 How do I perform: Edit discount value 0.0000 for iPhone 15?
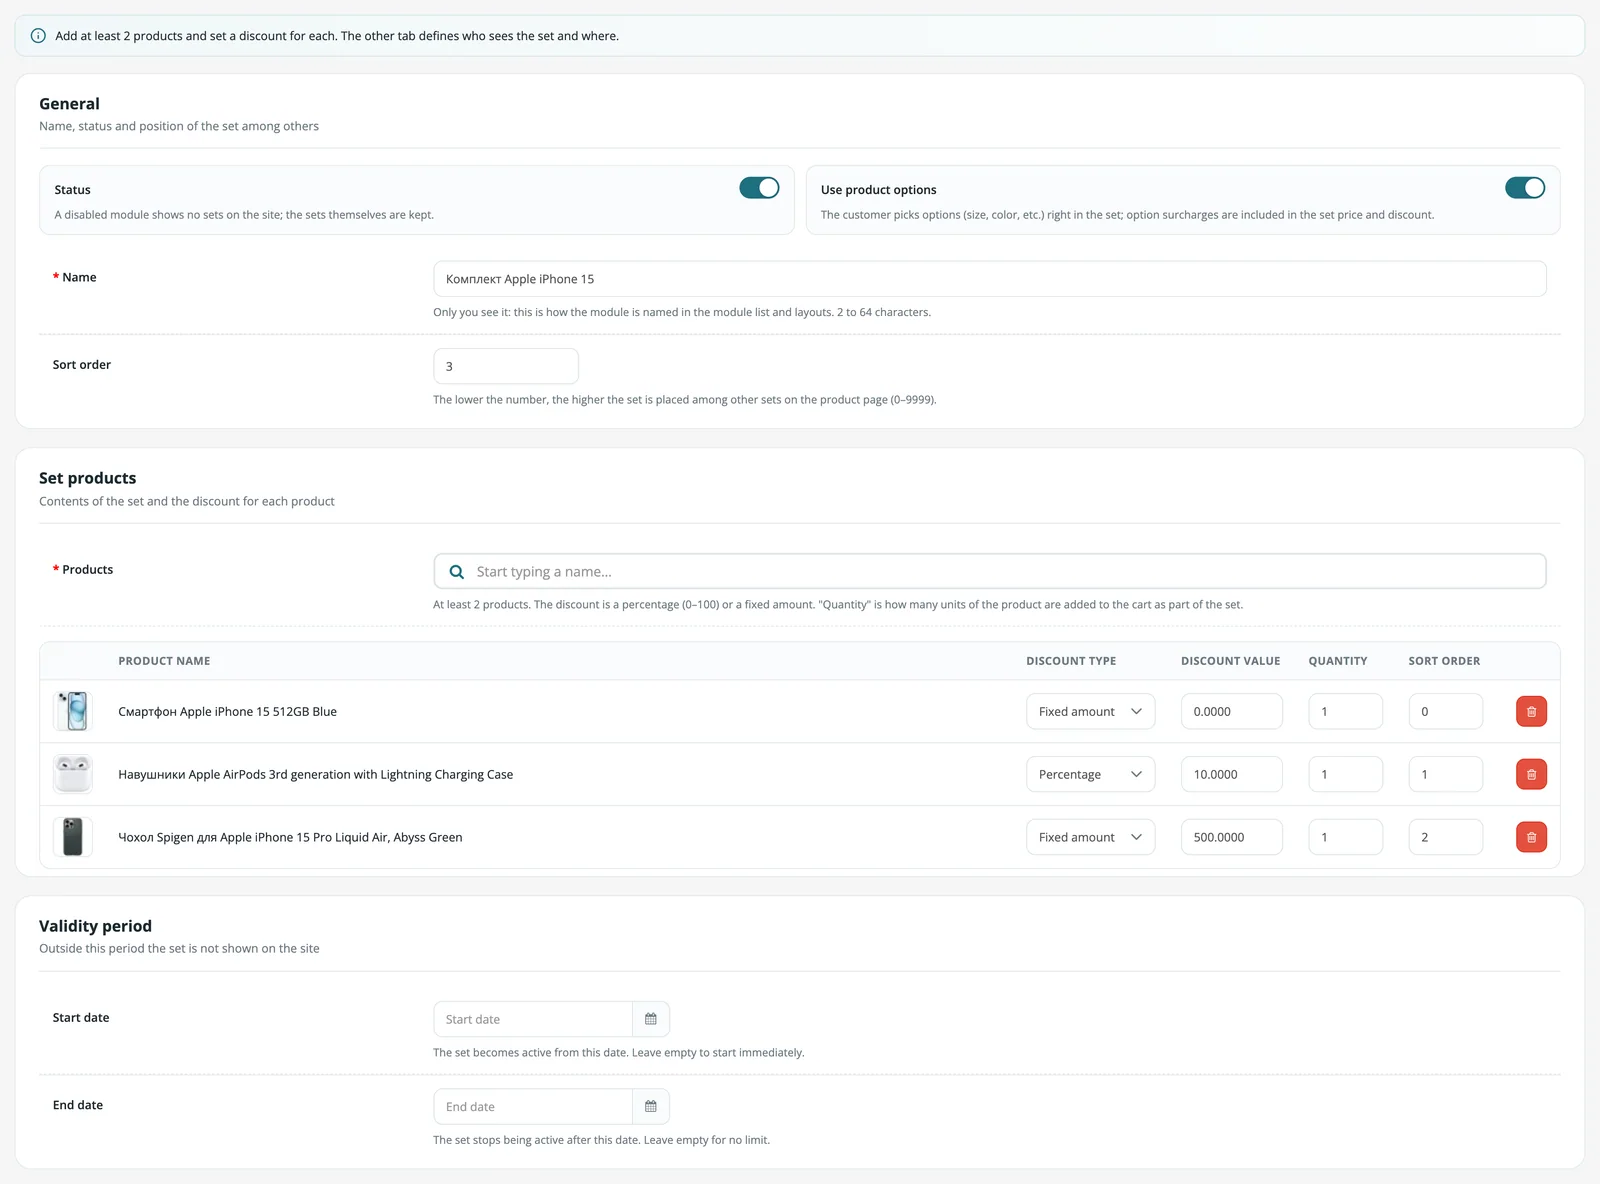(x=1232, y=711)
